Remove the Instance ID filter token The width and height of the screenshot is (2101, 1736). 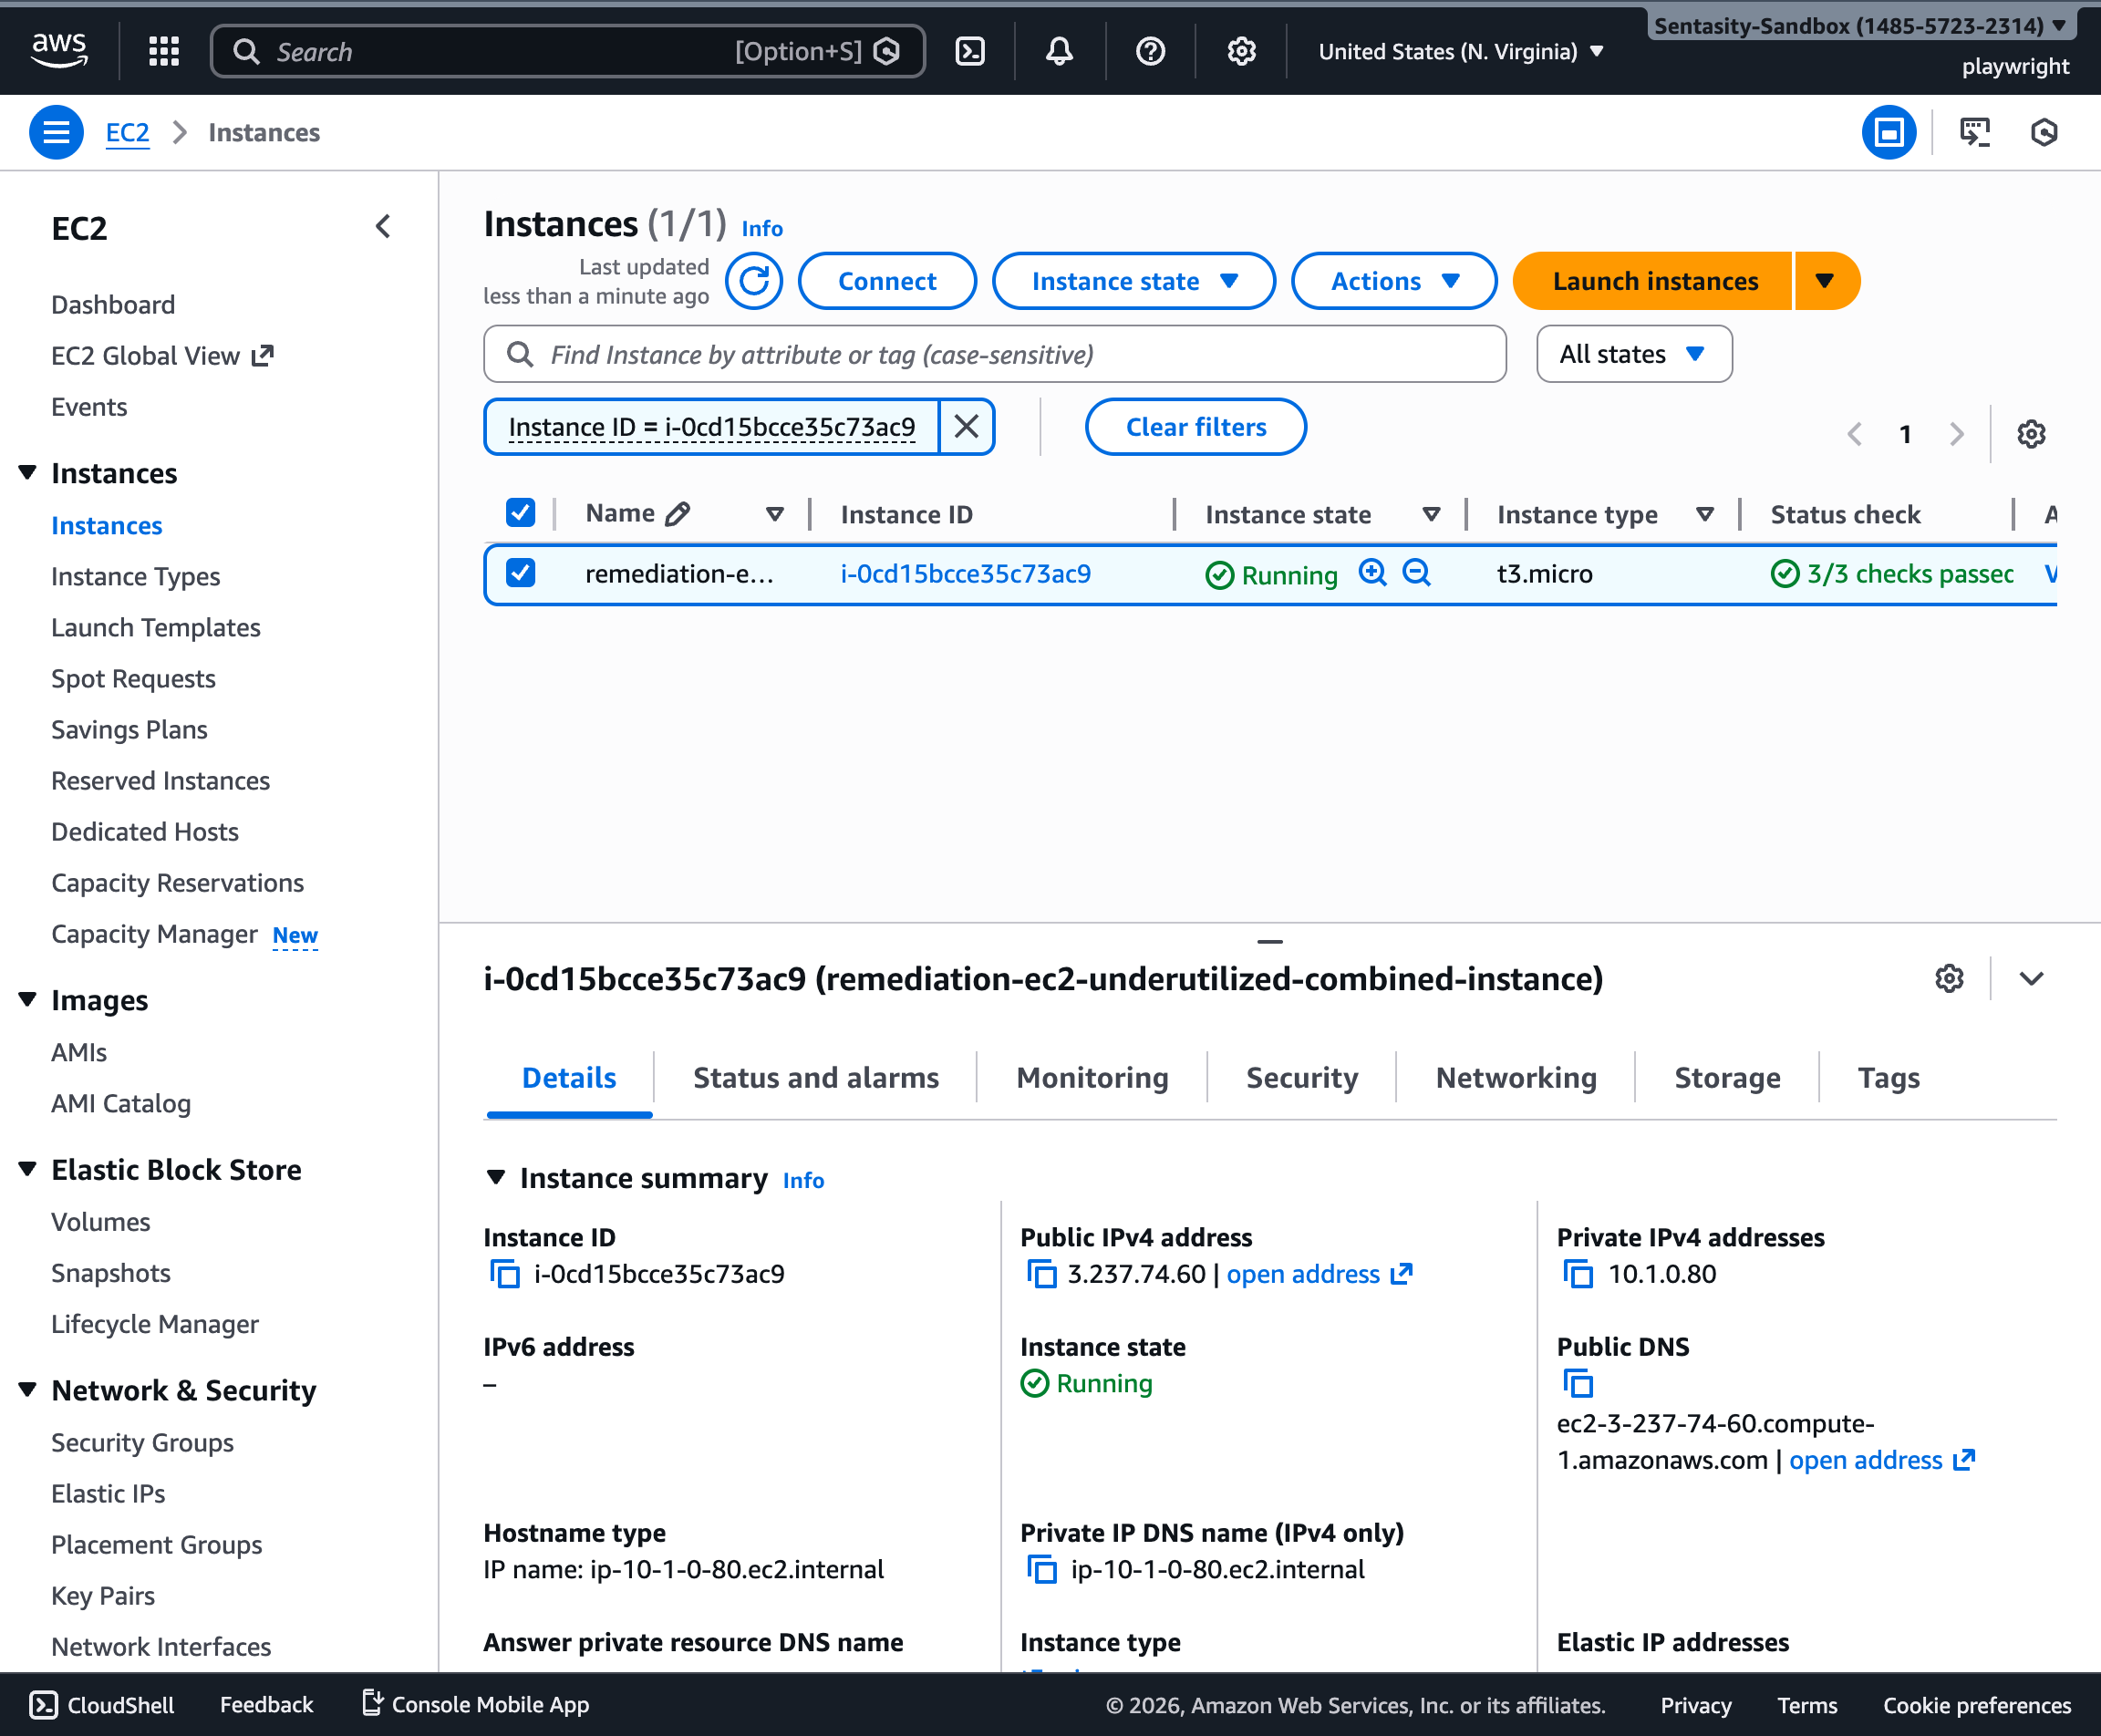pyautogui.click(x=965, y=426)
